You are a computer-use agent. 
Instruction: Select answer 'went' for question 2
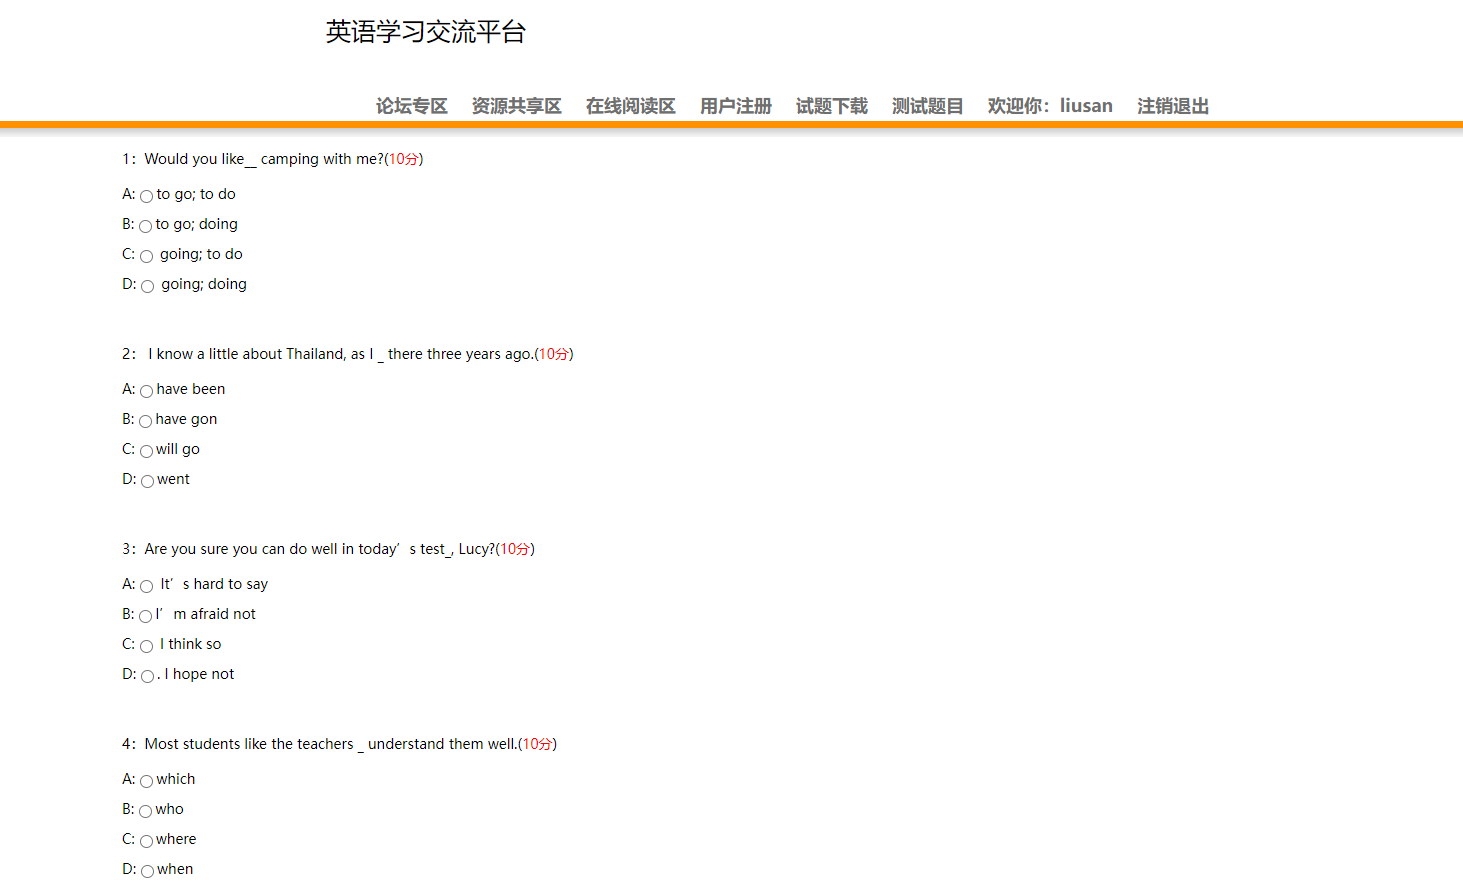coord(146,481)
